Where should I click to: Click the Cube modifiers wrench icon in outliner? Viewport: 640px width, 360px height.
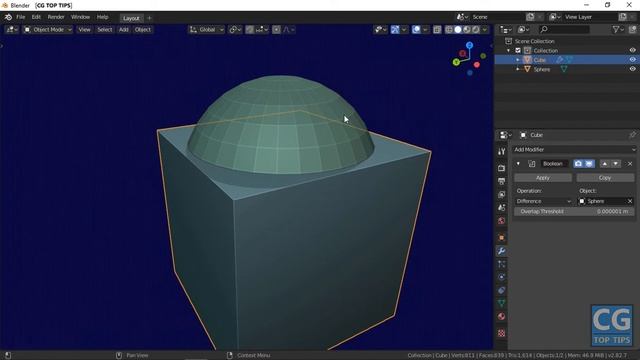pos(560,60)
